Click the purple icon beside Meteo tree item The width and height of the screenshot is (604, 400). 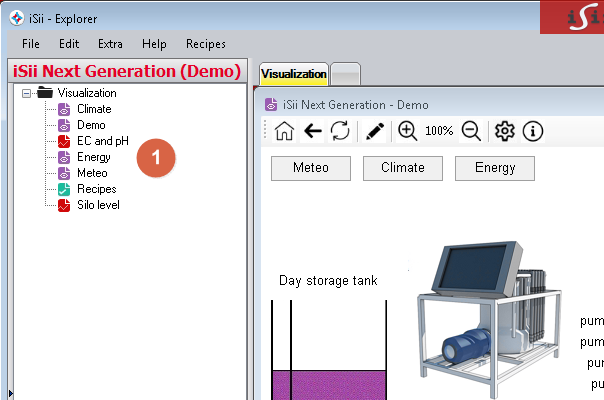click(64, 173)
